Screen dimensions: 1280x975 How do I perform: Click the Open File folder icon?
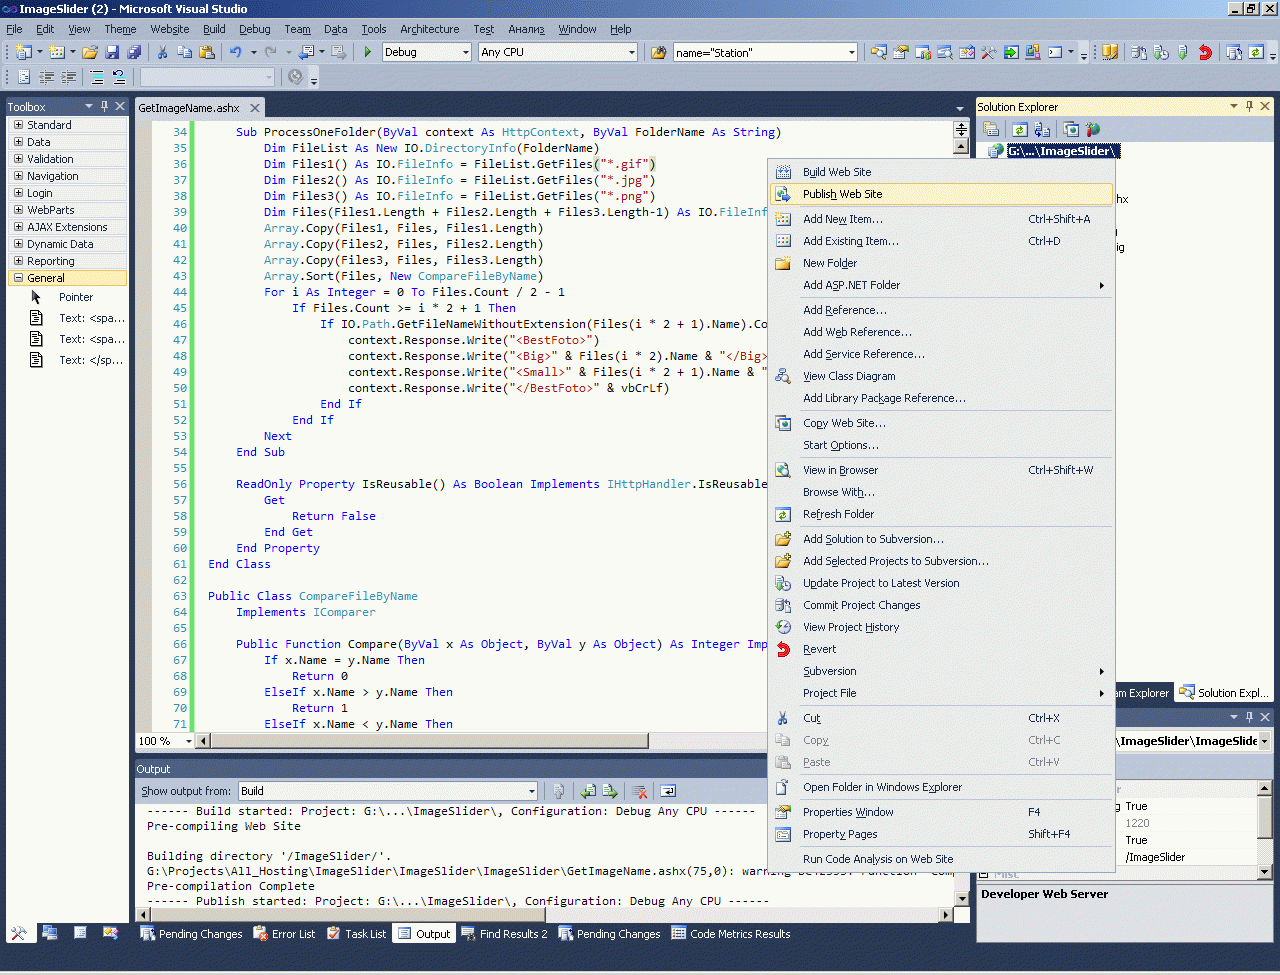[90, 52]
